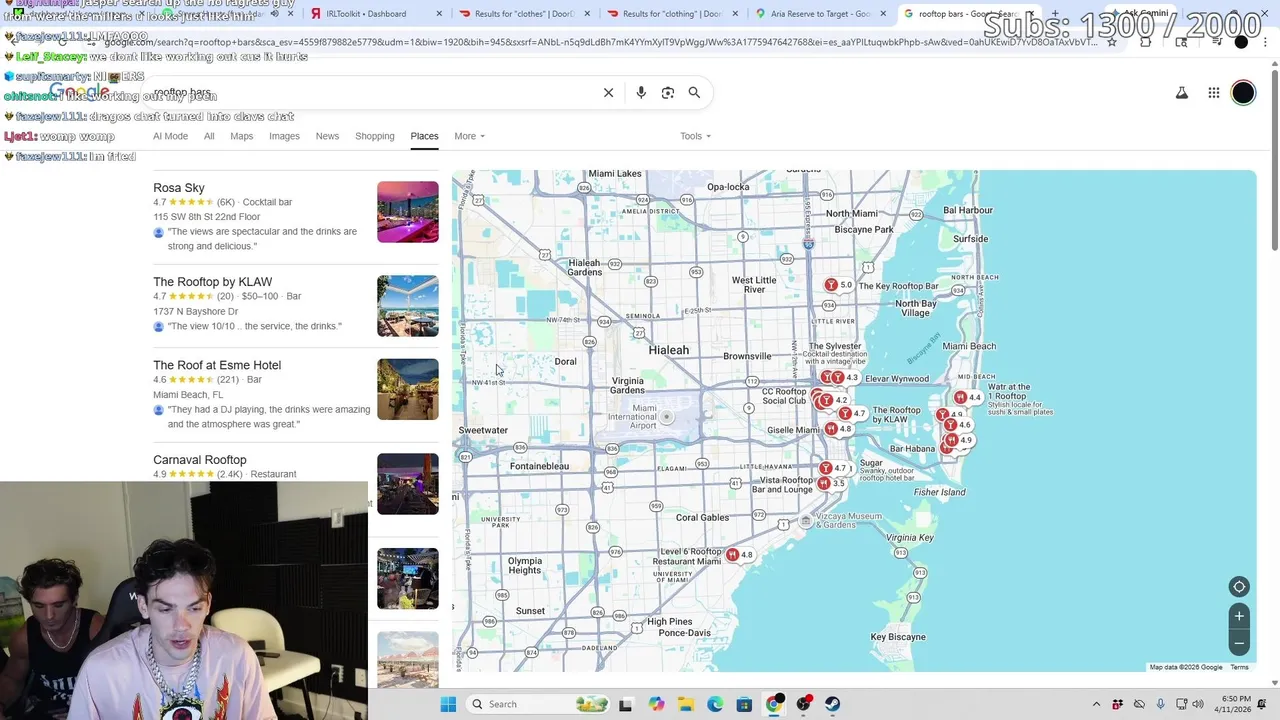Open the Google account avatar
Image resolution: width=1280 pixels, height=720 pixels.
coord(1243,93)
